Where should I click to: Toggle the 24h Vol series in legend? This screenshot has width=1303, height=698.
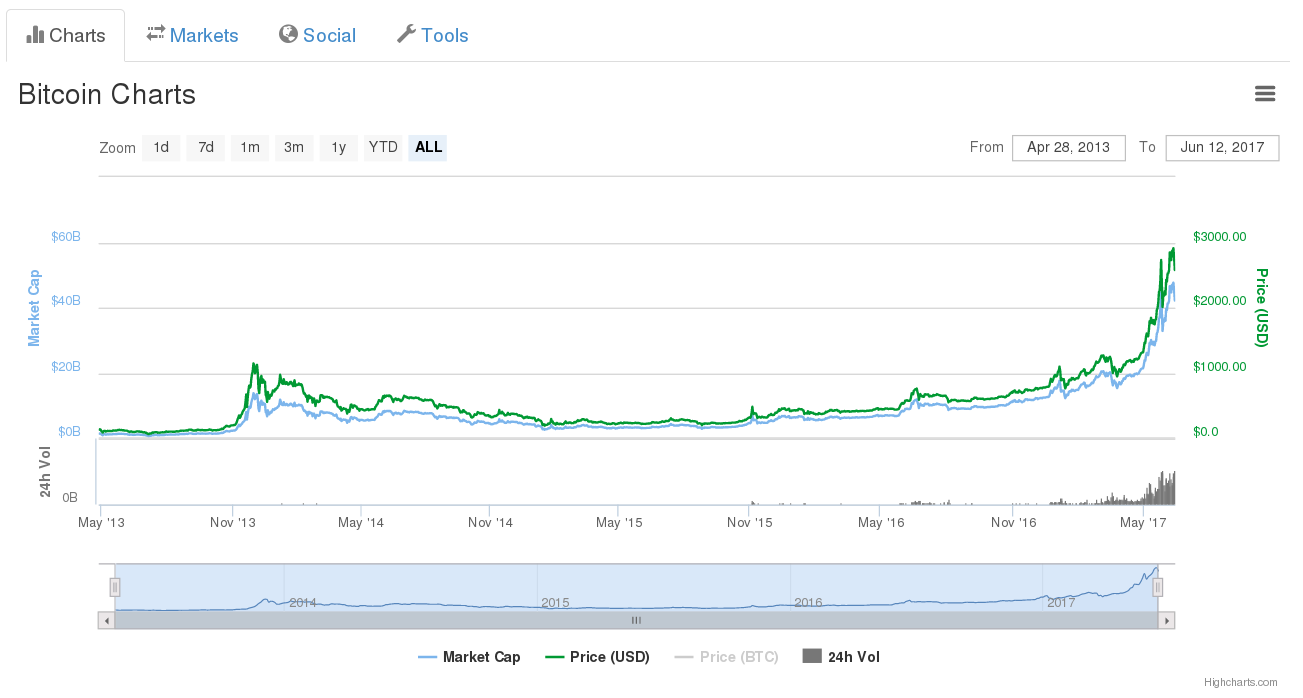841,657
